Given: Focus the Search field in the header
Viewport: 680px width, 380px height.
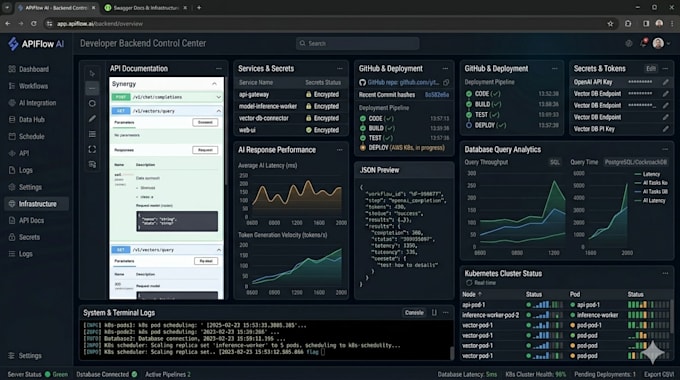Looking at the screenshot, I should [357, 43].
